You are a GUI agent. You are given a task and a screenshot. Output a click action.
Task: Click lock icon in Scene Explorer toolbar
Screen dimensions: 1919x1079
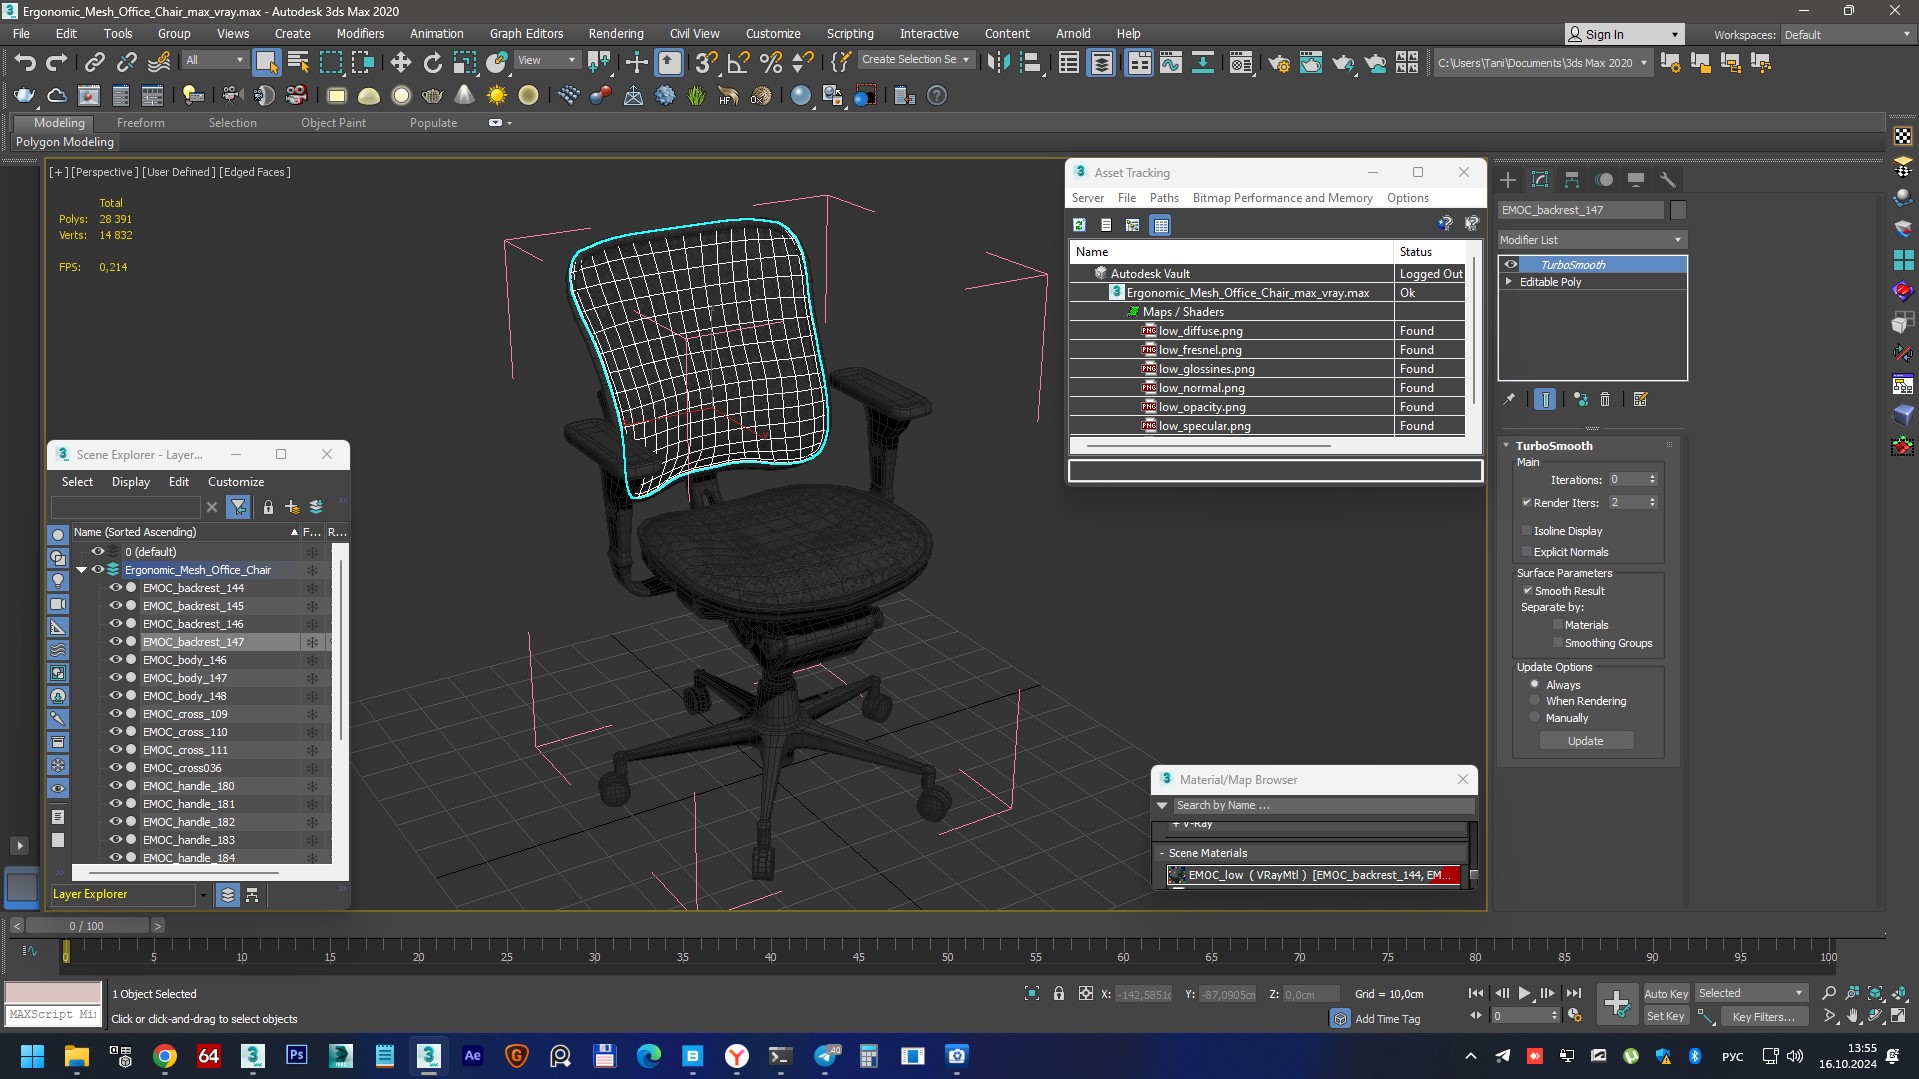[268, 507]
